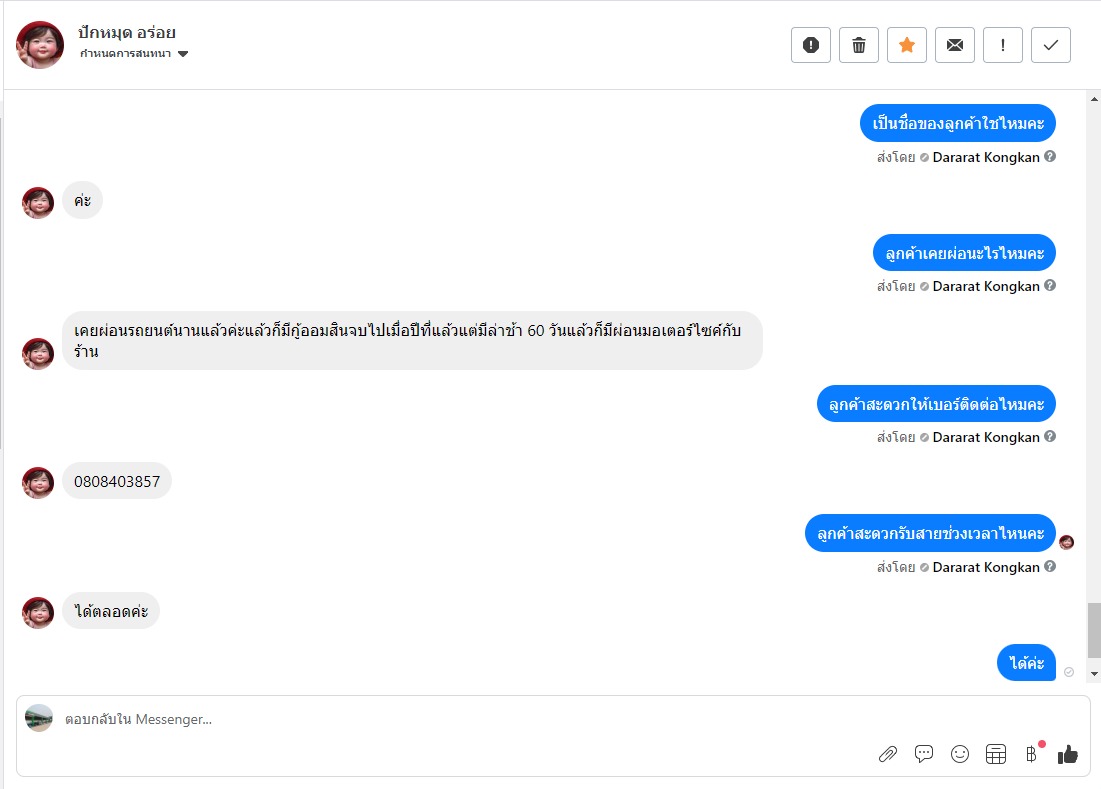Viewport: 1101px width, 789px height.
Task: Send a thumbs-up like
Action: pos(1068,754)
